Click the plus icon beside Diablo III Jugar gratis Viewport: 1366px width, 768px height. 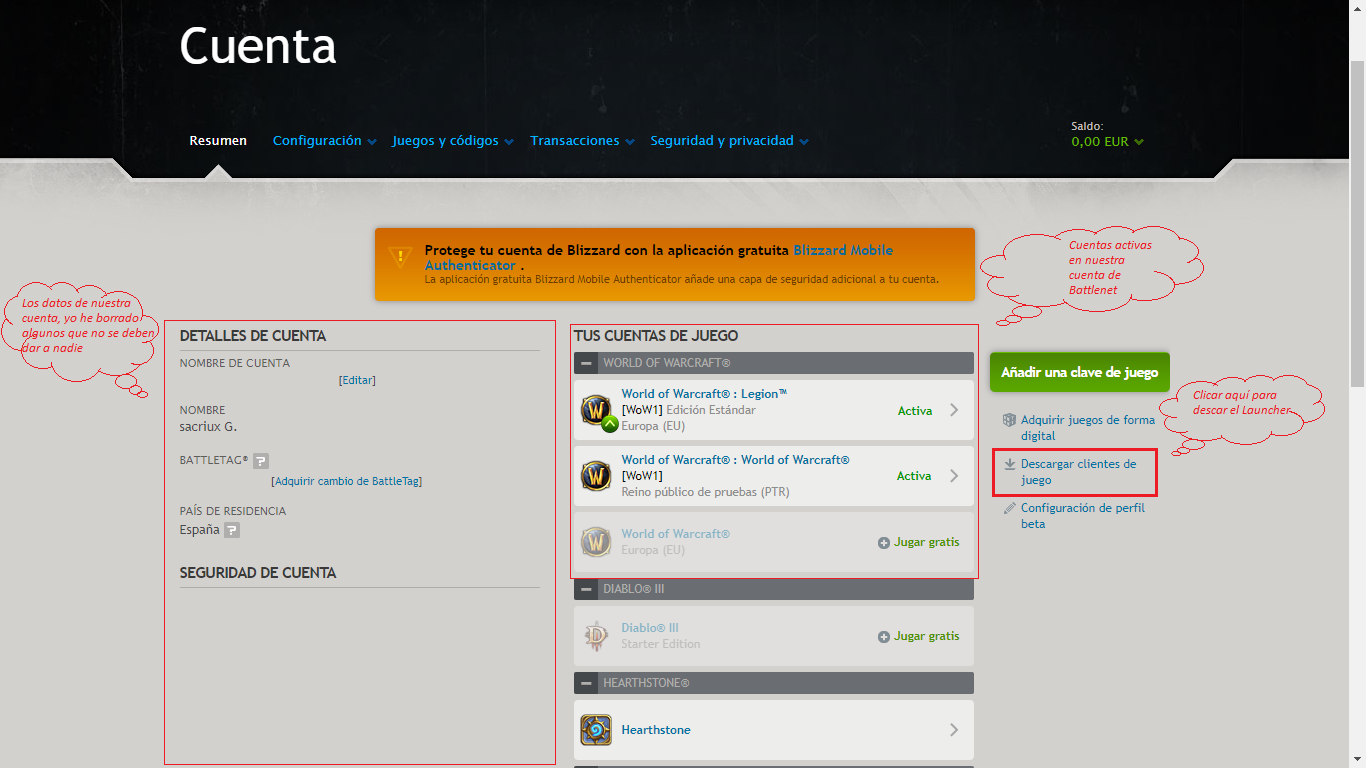[884, 637]
